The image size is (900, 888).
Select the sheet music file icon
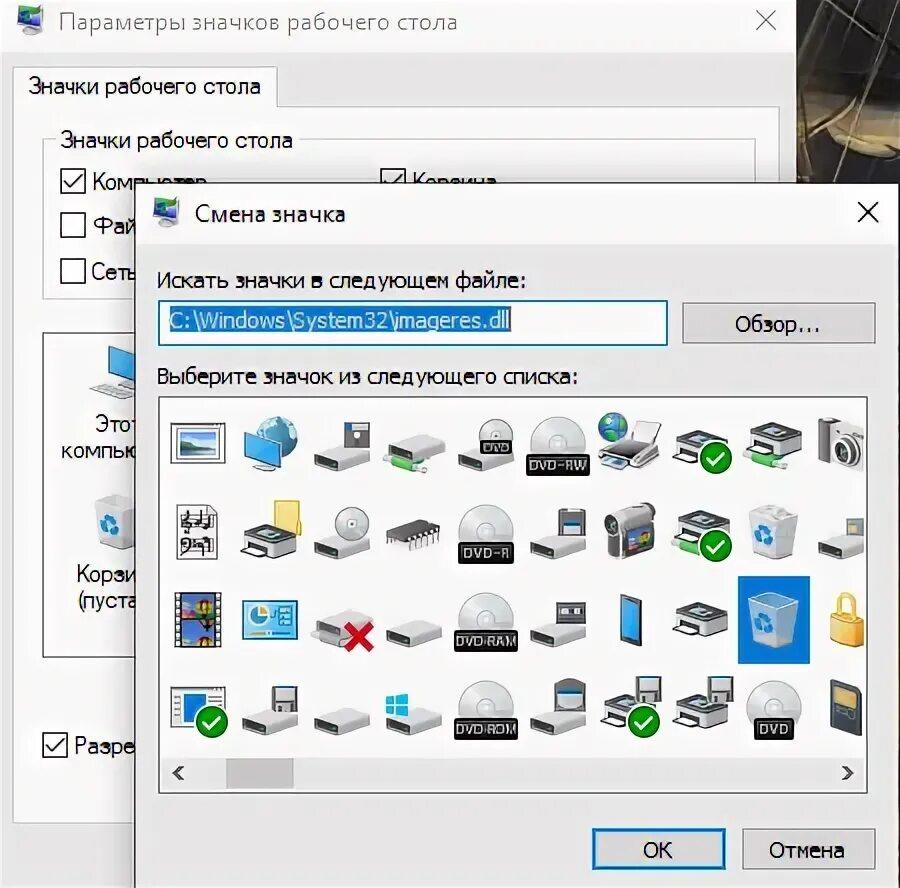[197, 532]
